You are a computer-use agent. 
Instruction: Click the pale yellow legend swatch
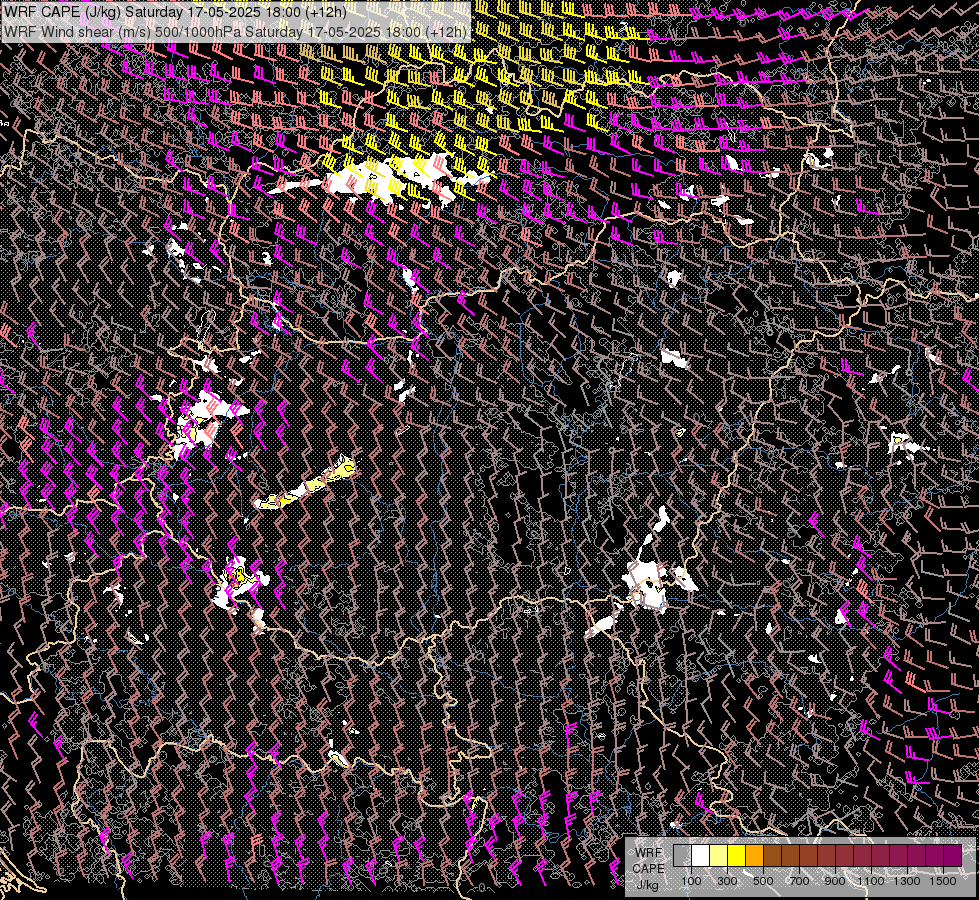[718, 855]
